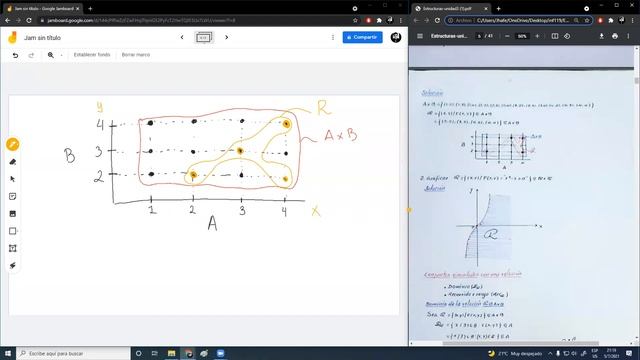Reload the PDF page

(437, 20)
